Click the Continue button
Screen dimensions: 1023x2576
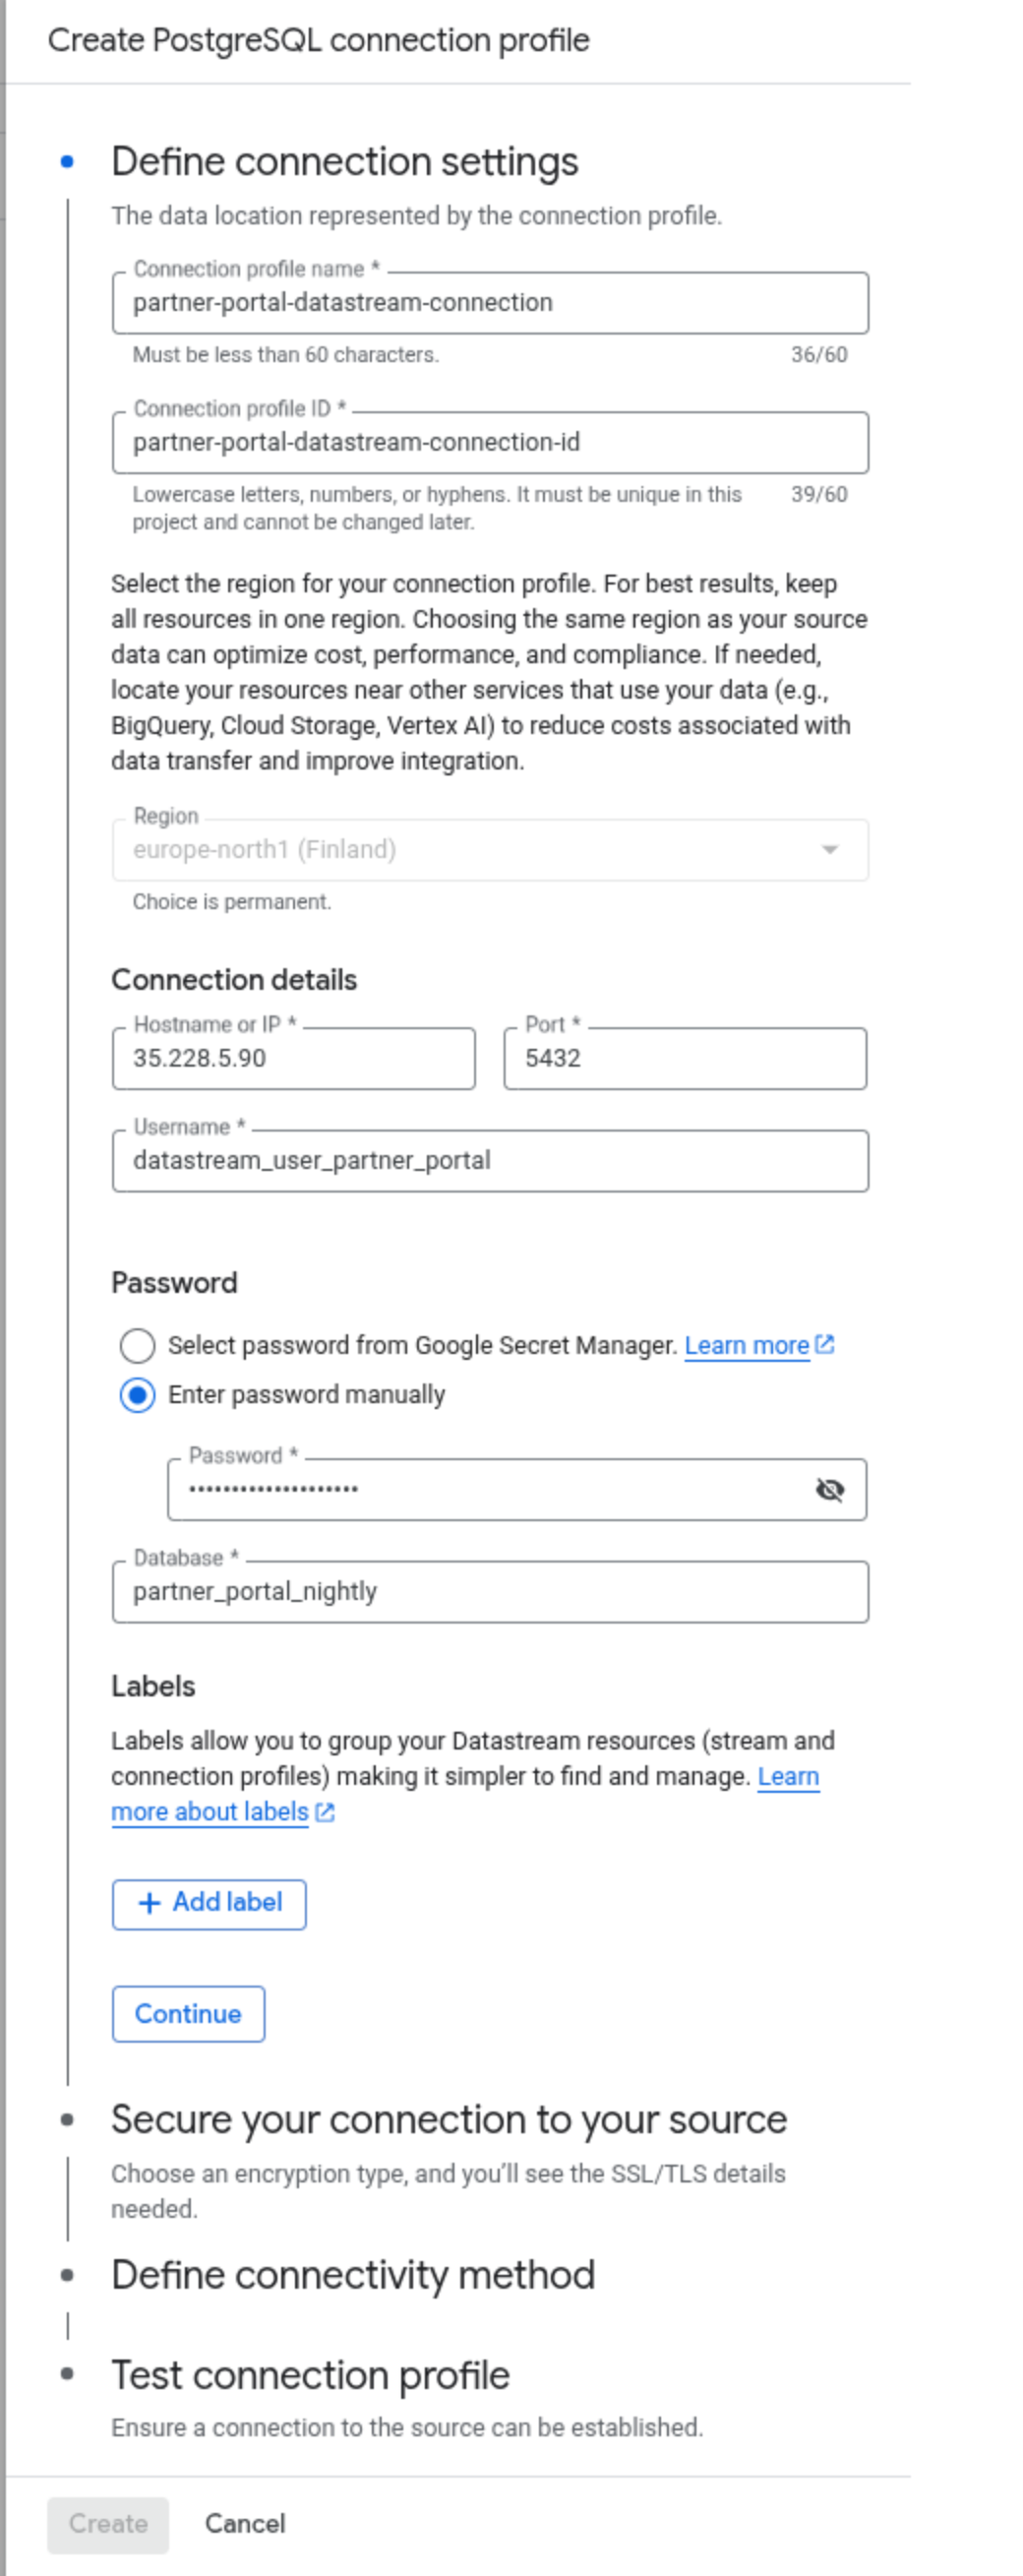coord(188,2014)
